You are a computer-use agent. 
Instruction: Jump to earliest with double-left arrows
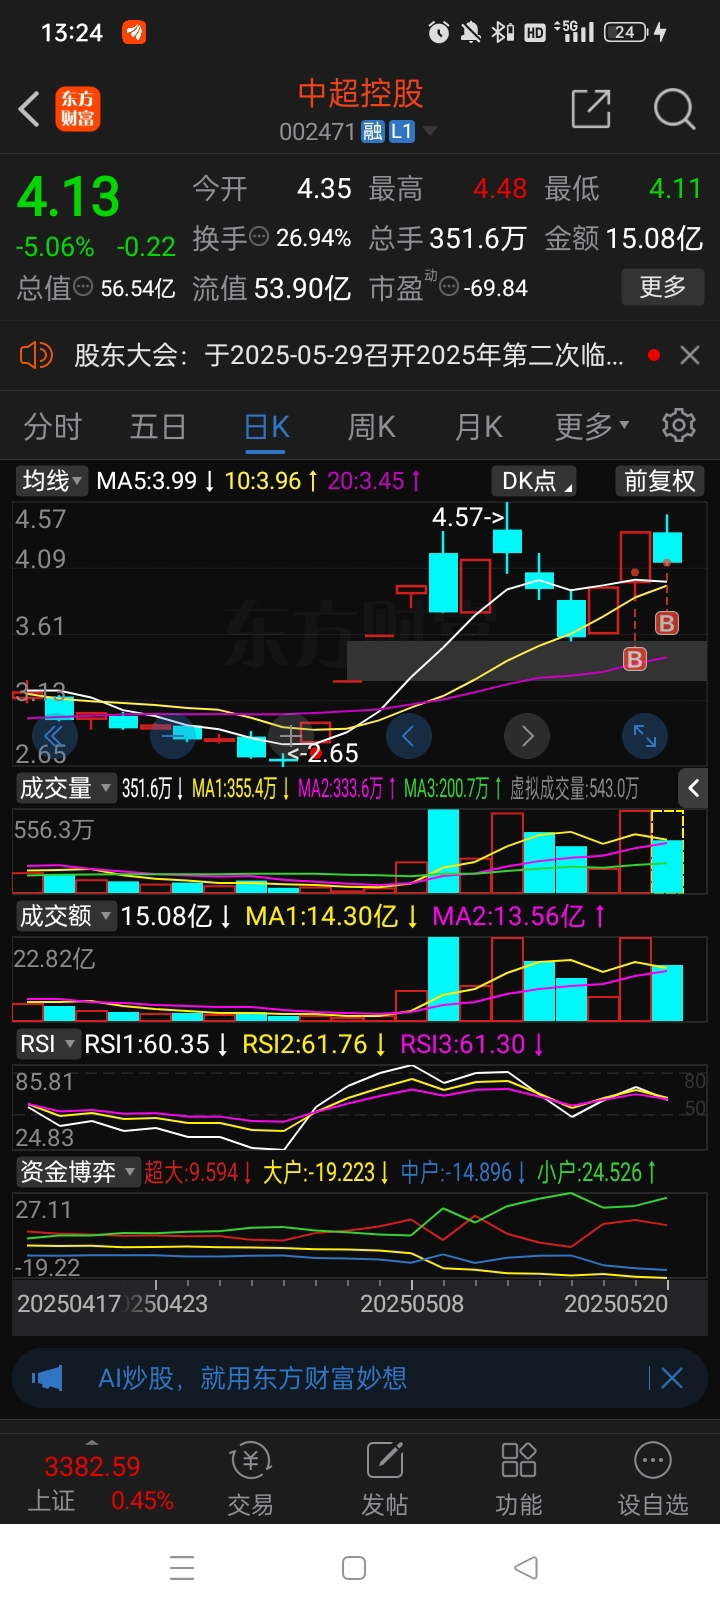54,737
